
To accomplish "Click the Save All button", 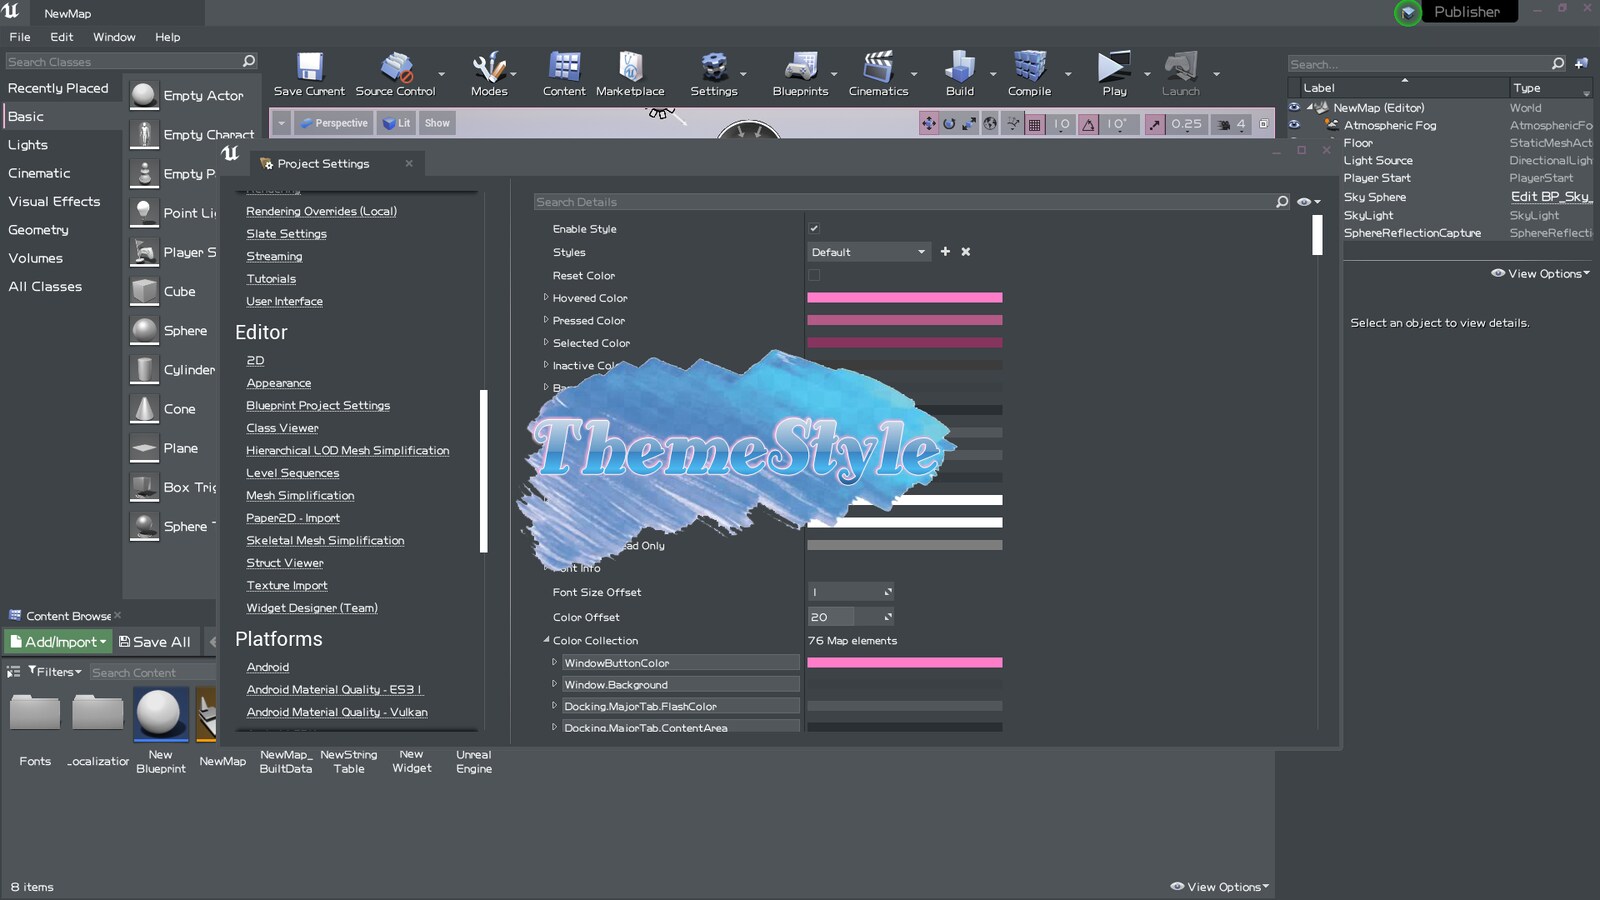I will coord(155,641).
